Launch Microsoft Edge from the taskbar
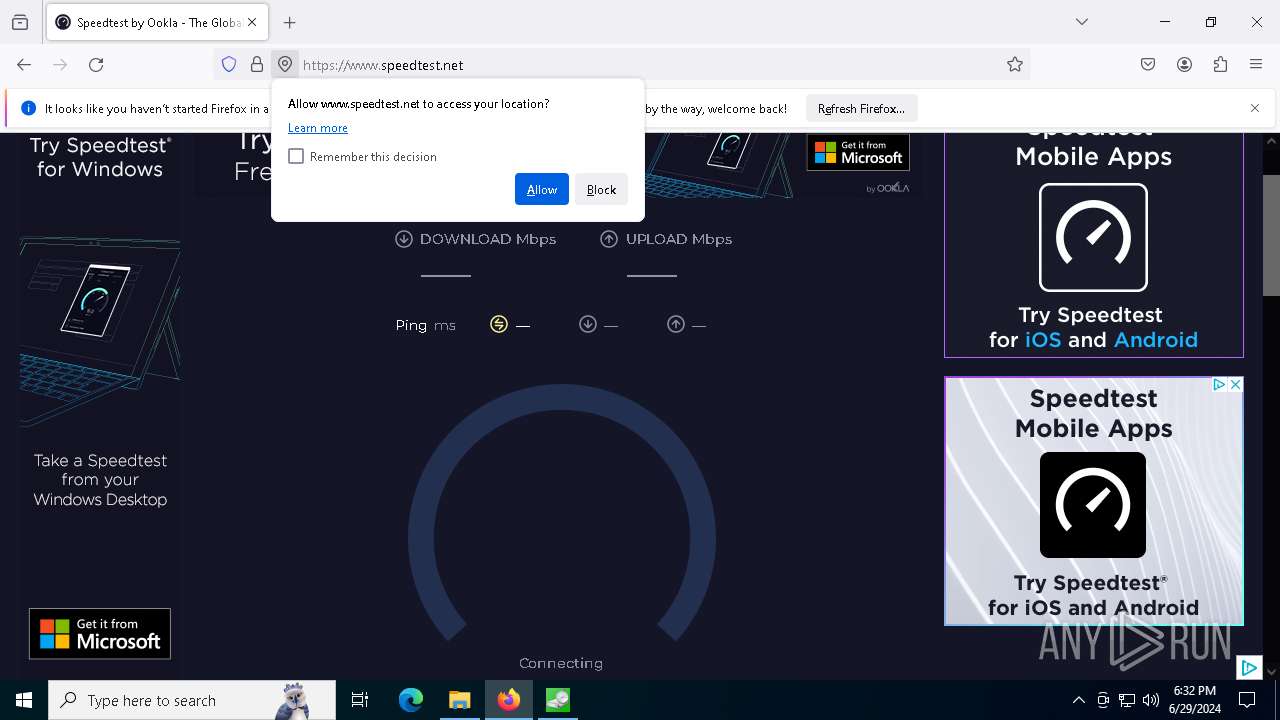The width and height of the screenshot is (1280, 720). pyautogui.click(x=411, y=700)
